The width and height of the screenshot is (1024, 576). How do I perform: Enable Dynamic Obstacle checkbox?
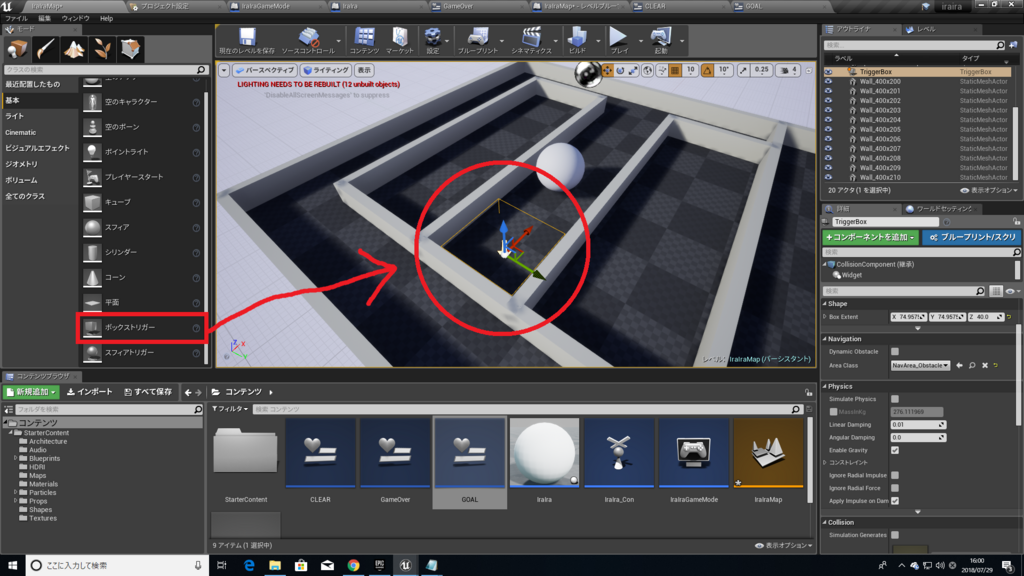(x=895, y=351)
